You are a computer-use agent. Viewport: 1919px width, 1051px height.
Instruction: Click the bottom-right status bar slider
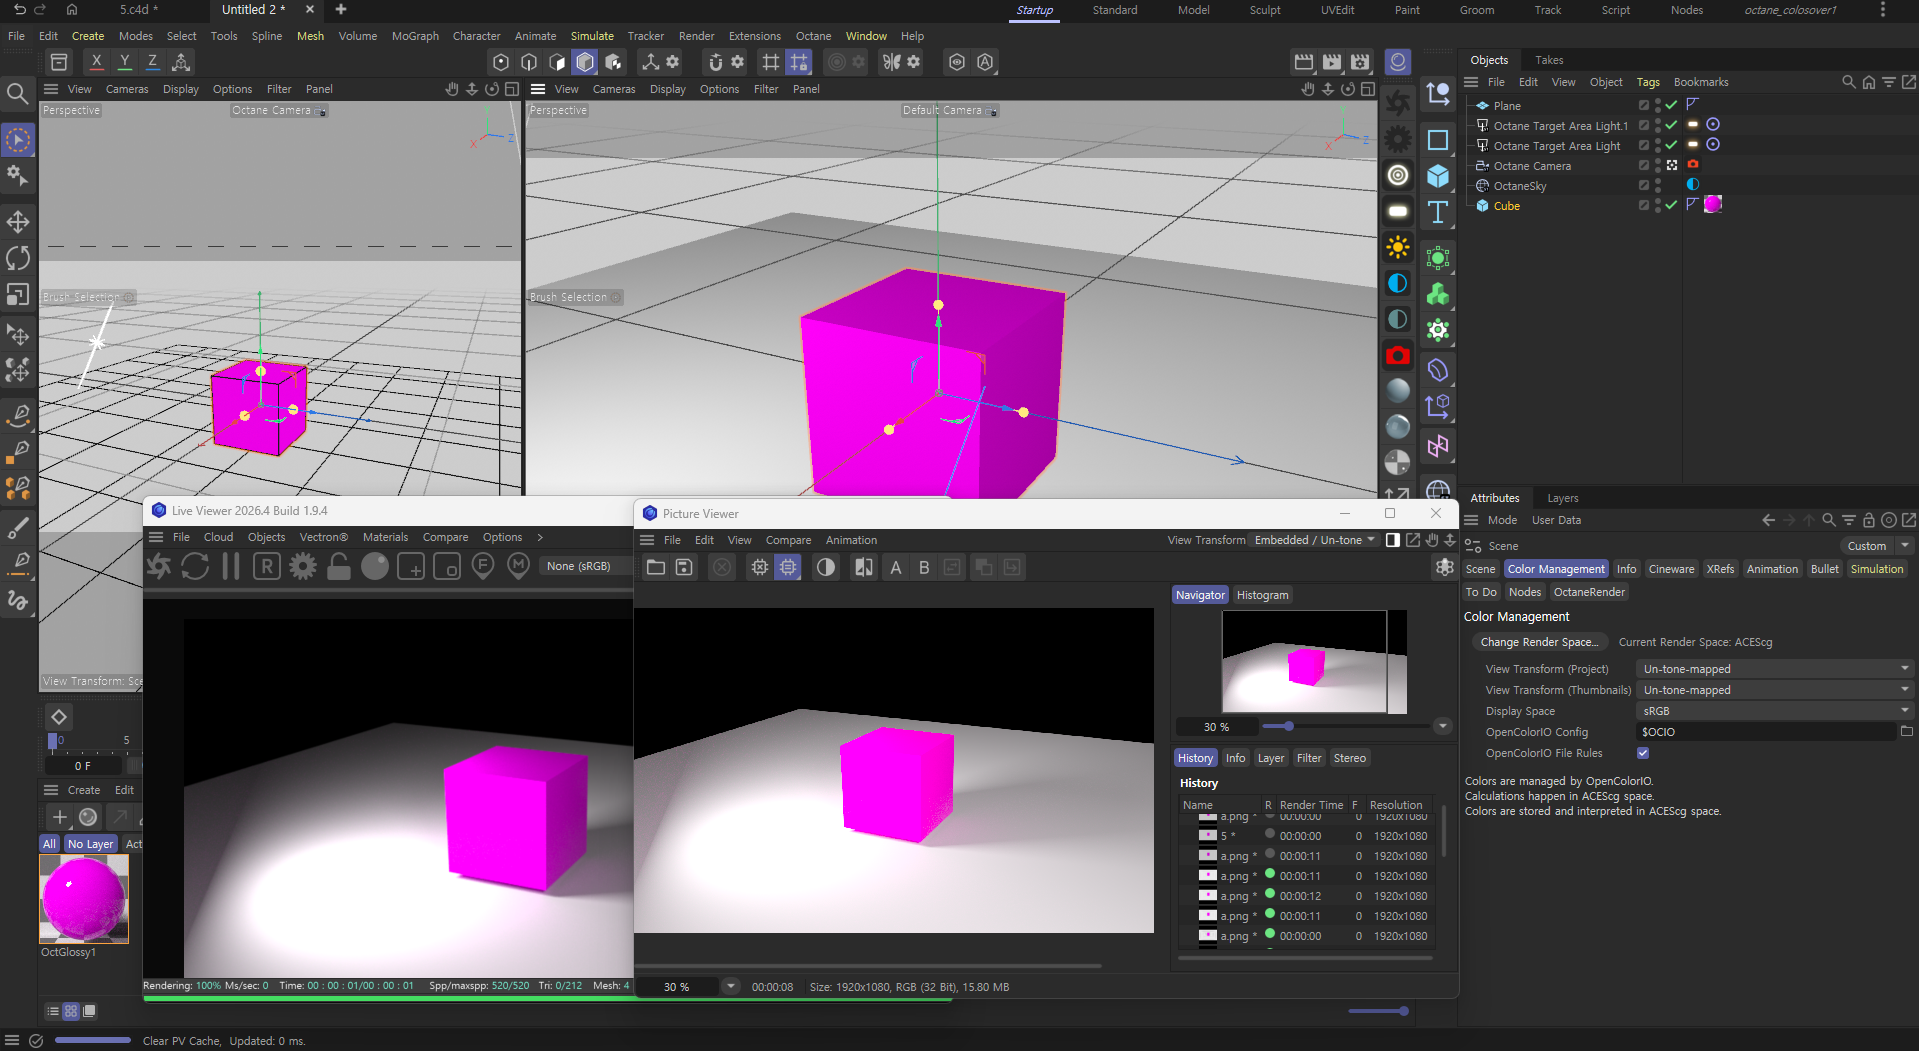point(1378,1011)
